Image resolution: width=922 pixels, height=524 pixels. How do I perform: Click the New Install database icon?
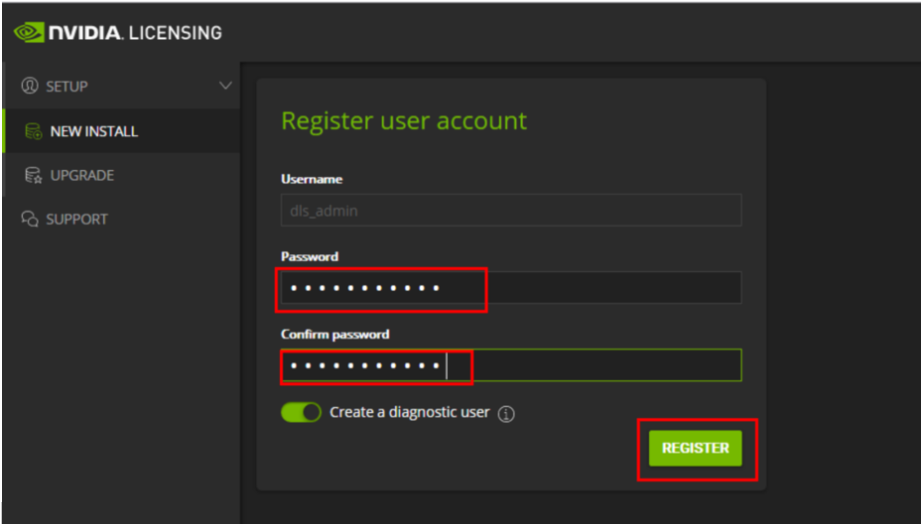click(33, 131)
